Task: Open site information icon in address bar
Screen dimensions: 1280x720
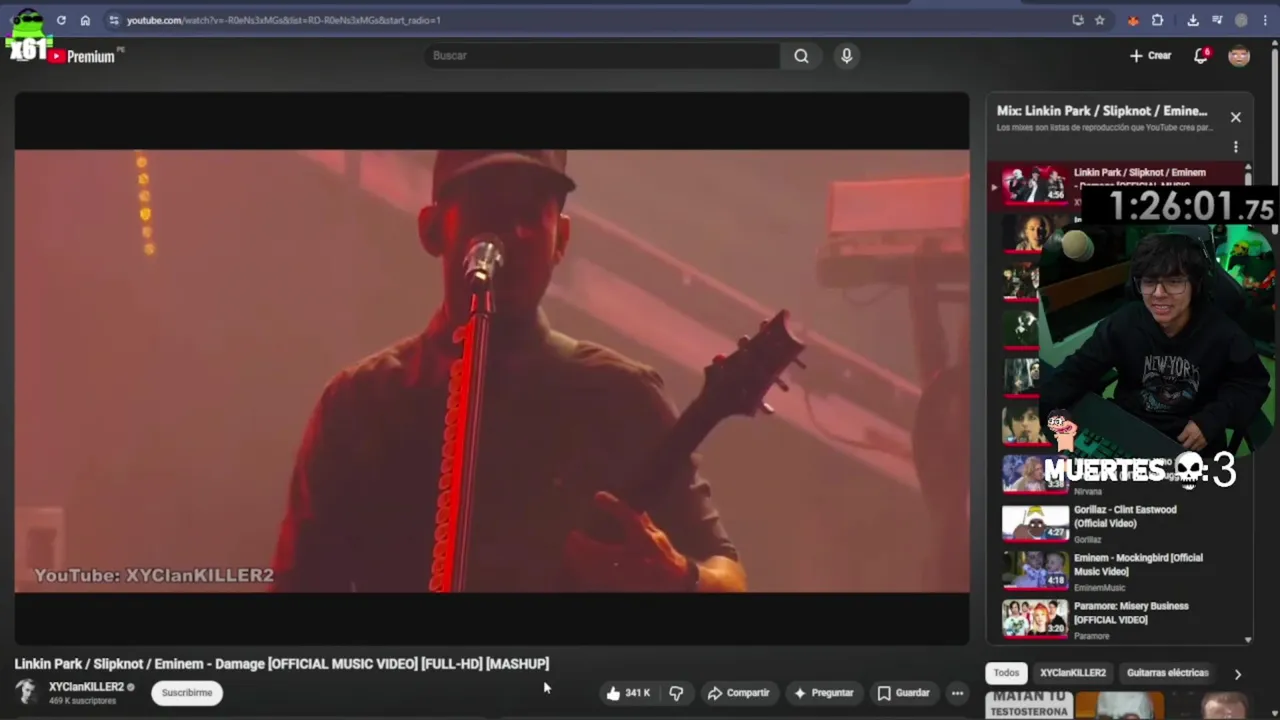Action: (x=114, y=20)
